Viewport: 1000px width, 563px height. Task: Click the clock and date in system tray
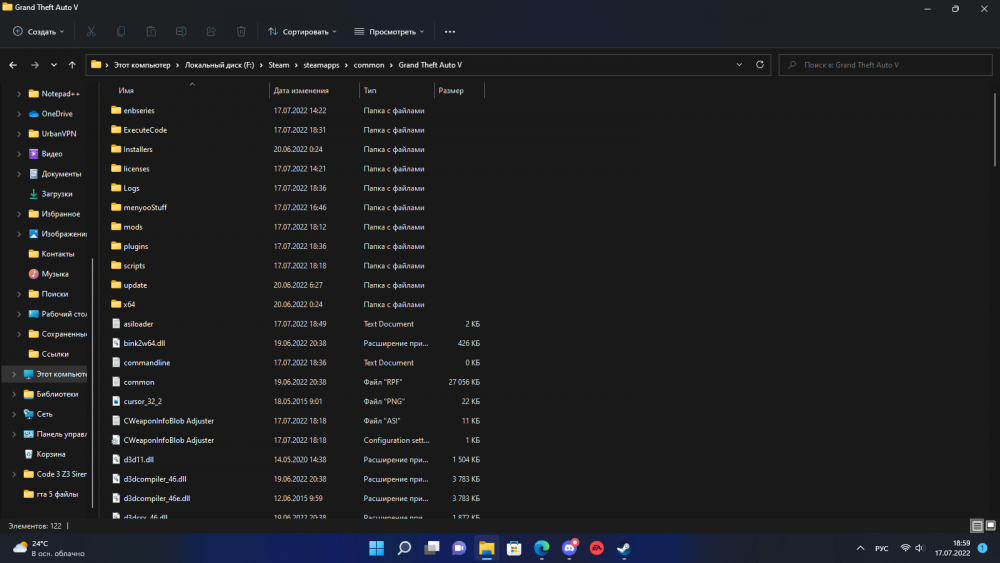952,548
